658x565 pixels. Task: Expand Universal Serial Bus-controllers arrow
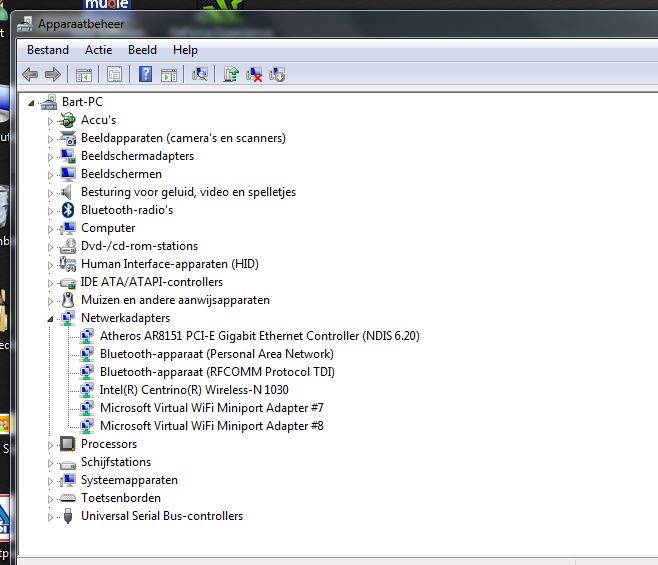coord(50,517)
